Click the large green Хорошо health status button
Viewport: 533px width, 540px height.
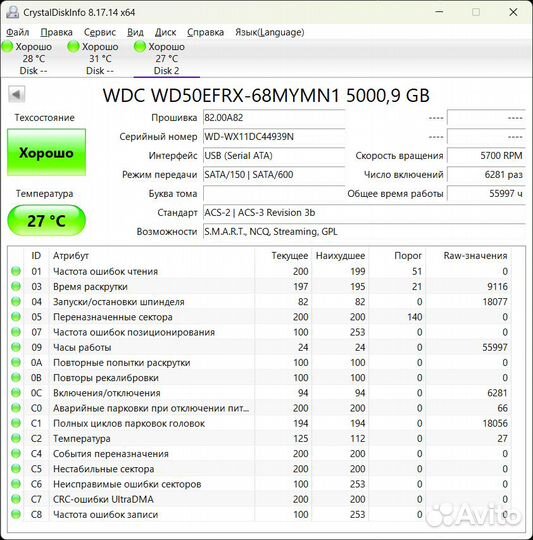click(x=46, y=152)
